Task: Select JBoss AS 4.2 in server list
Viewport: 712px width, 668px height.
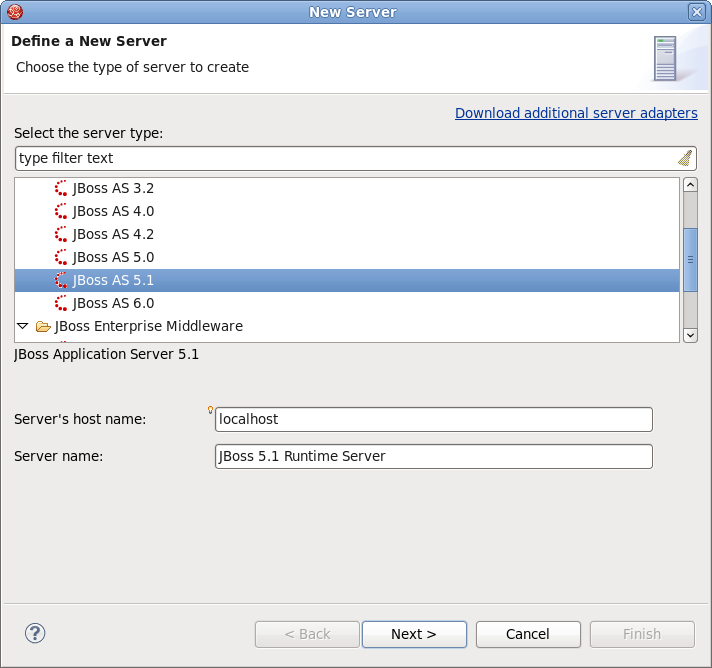Action: tap(113, 234)
